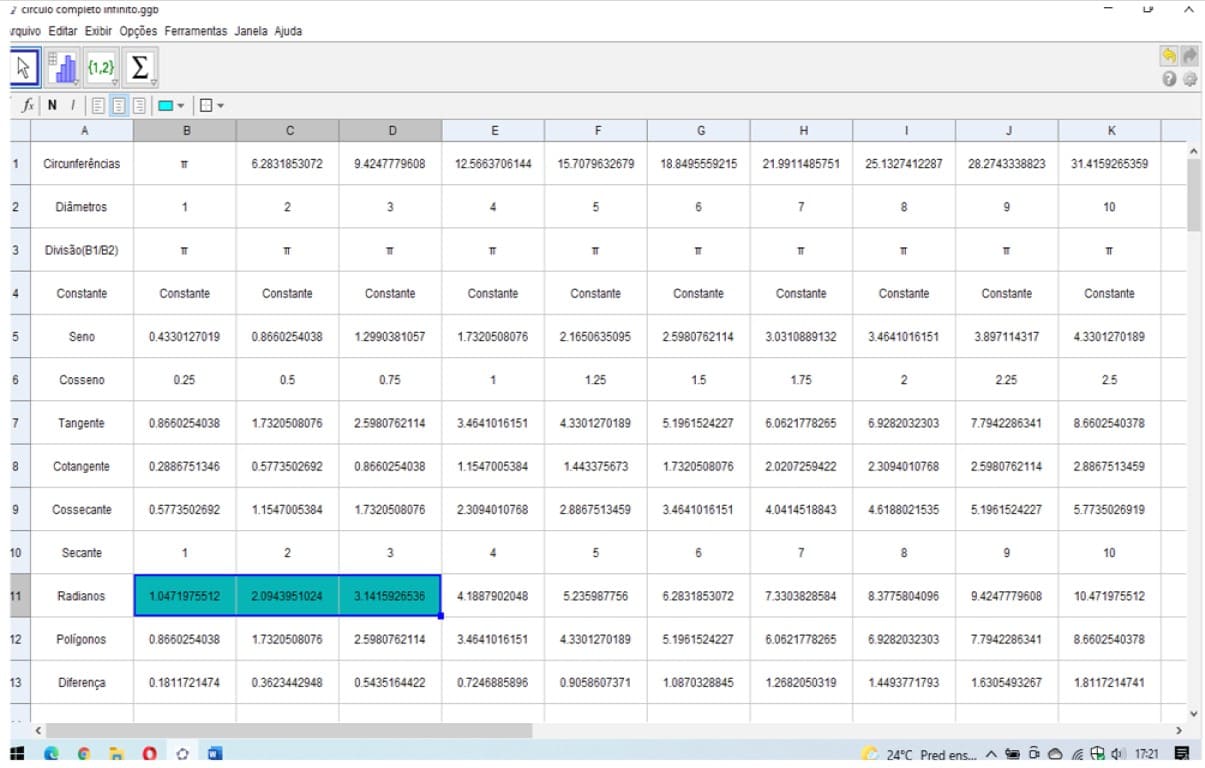The height and width of the screenshot is (768, 1205).
Task: Select the Create List tool
Action: pyautogui.click(x=100, y=67)
